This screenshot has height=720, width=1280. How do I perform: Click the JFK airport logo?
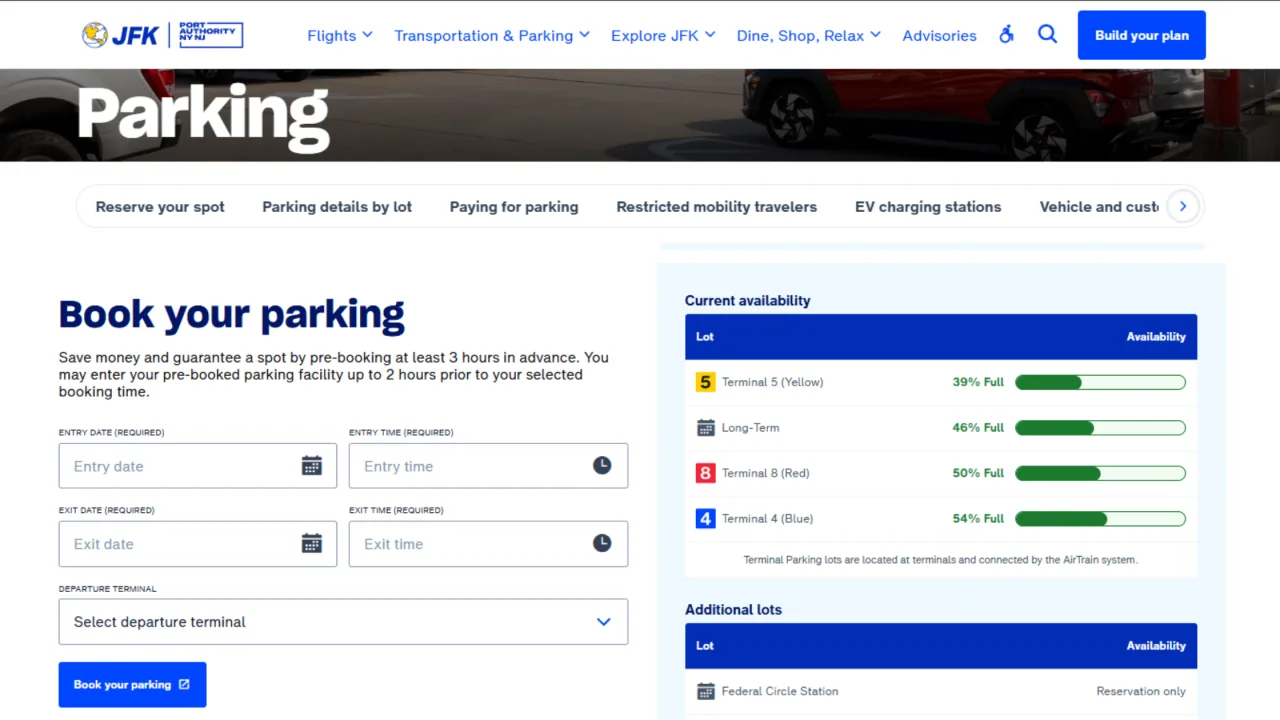[x=120, y=35]
